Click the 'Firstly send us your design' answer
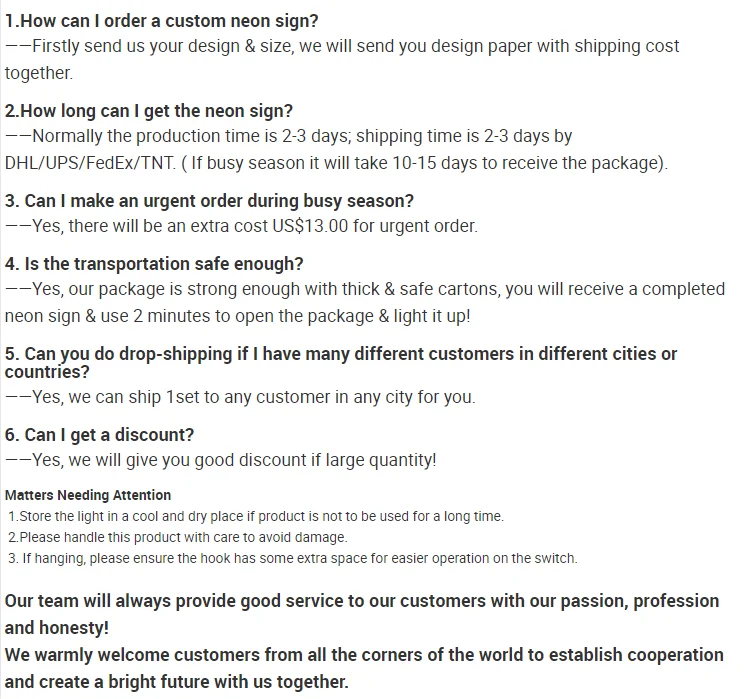The height and width of the screenshot is (699, 749). pos(342,60)
